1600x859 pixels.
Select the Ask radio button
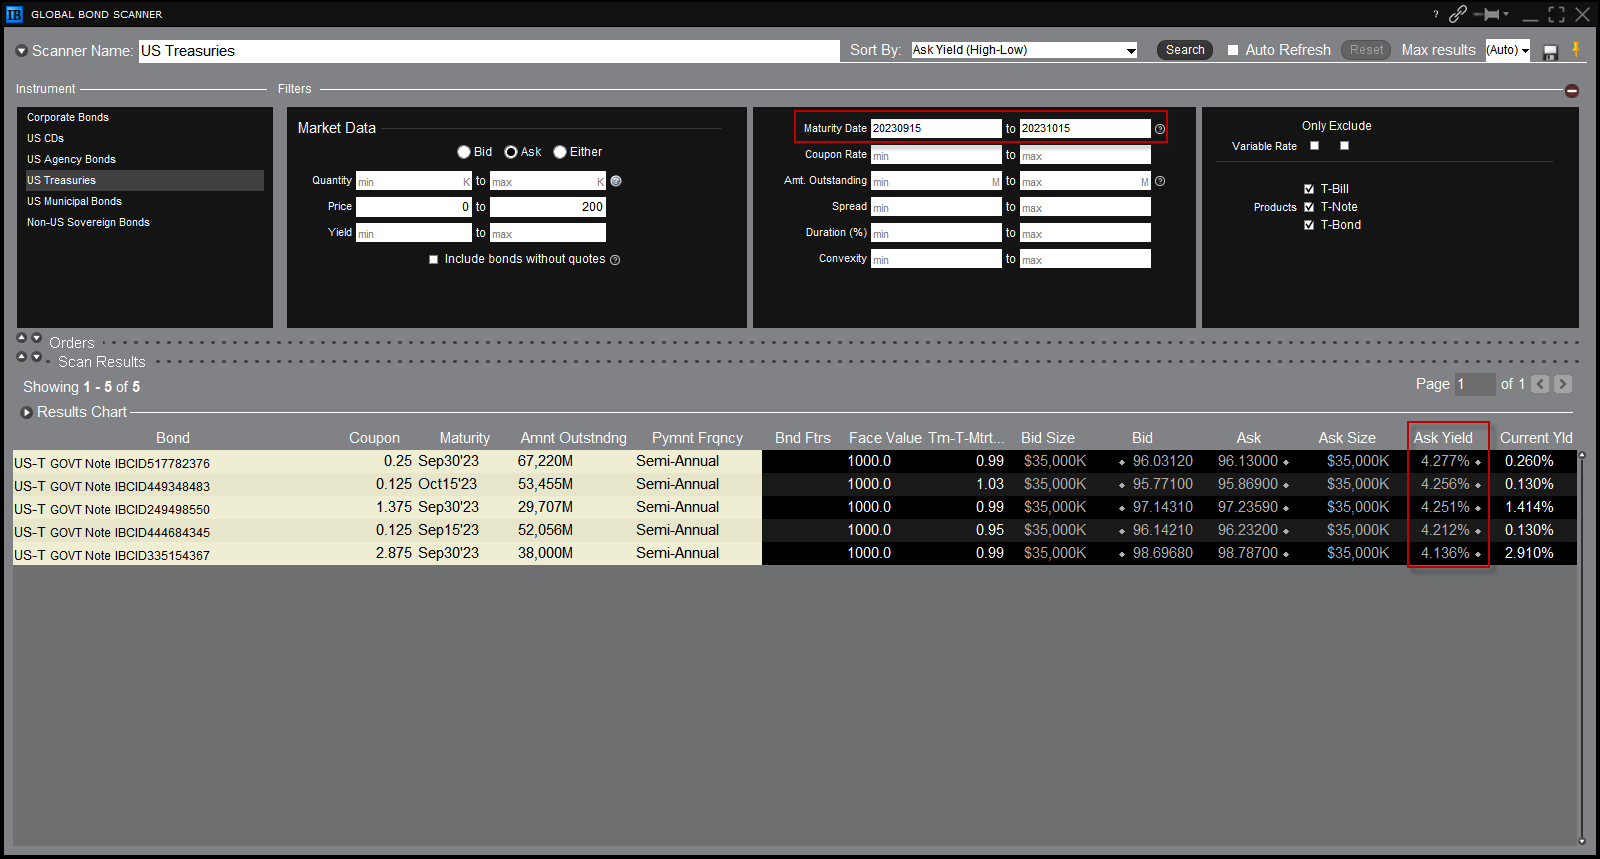[511, 152]
